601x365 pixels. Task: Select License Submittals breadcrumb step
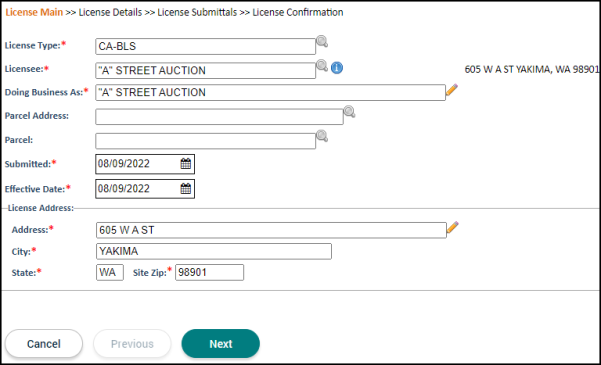point(197,12)
